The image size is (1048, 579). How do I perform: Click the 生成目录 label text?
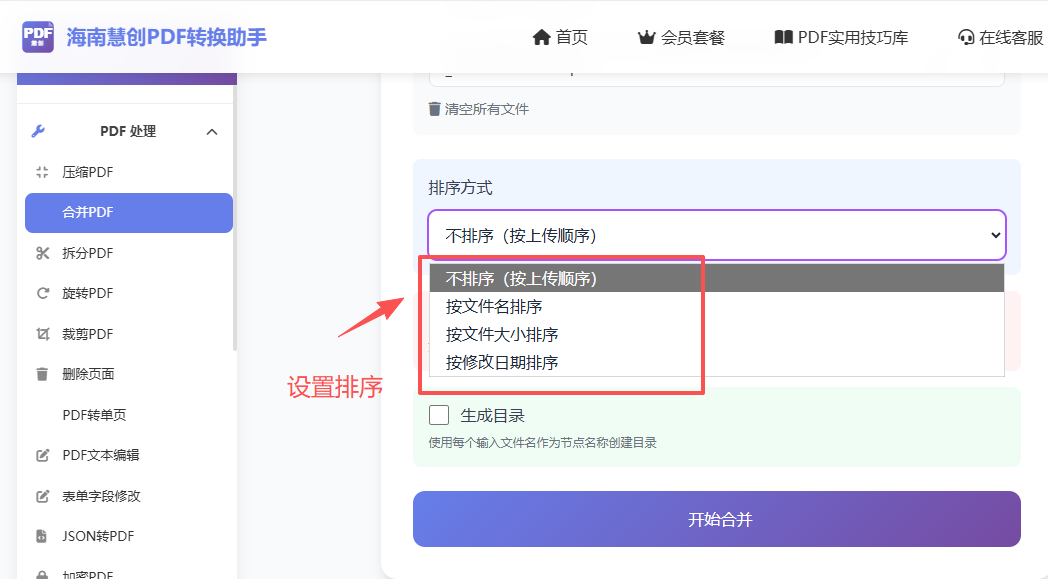point(493,415)
